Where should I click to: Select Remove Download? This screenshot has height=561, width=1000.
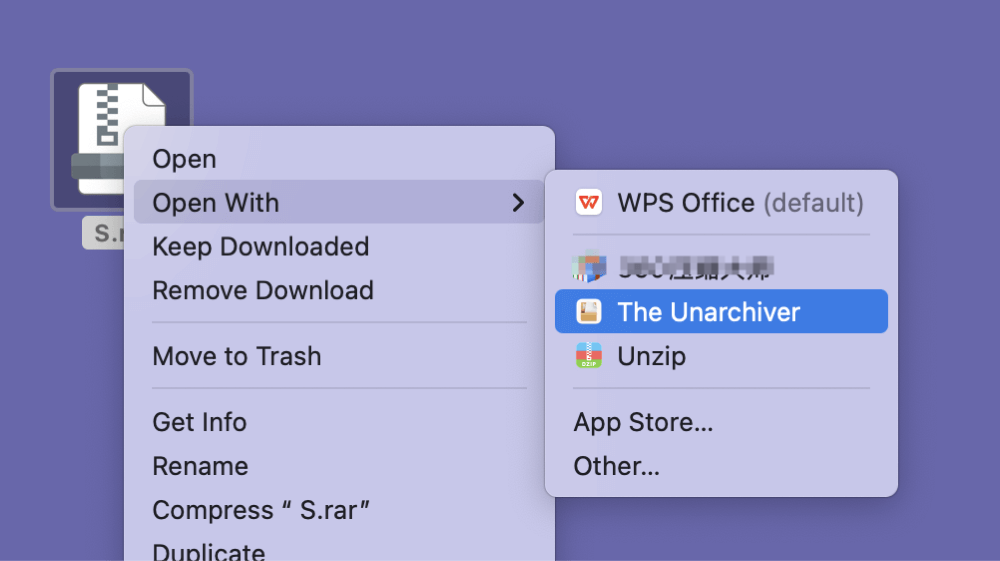(x=339, y=291)
